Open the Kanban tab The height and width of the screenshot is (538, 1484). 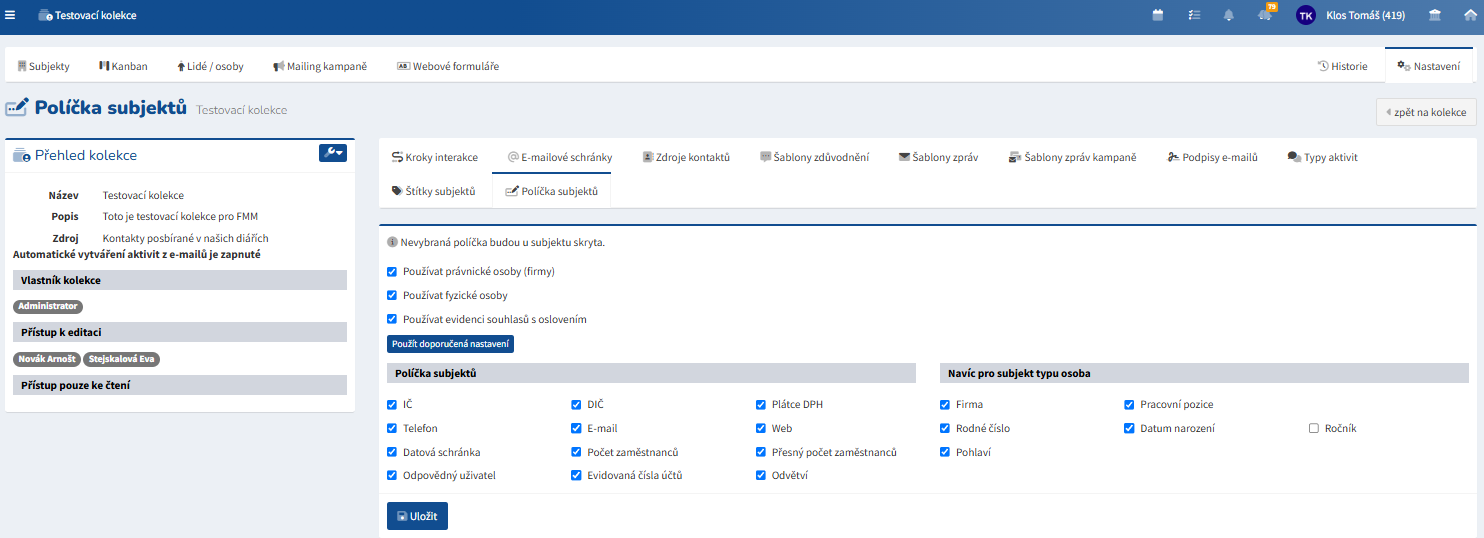click(123, 66)
